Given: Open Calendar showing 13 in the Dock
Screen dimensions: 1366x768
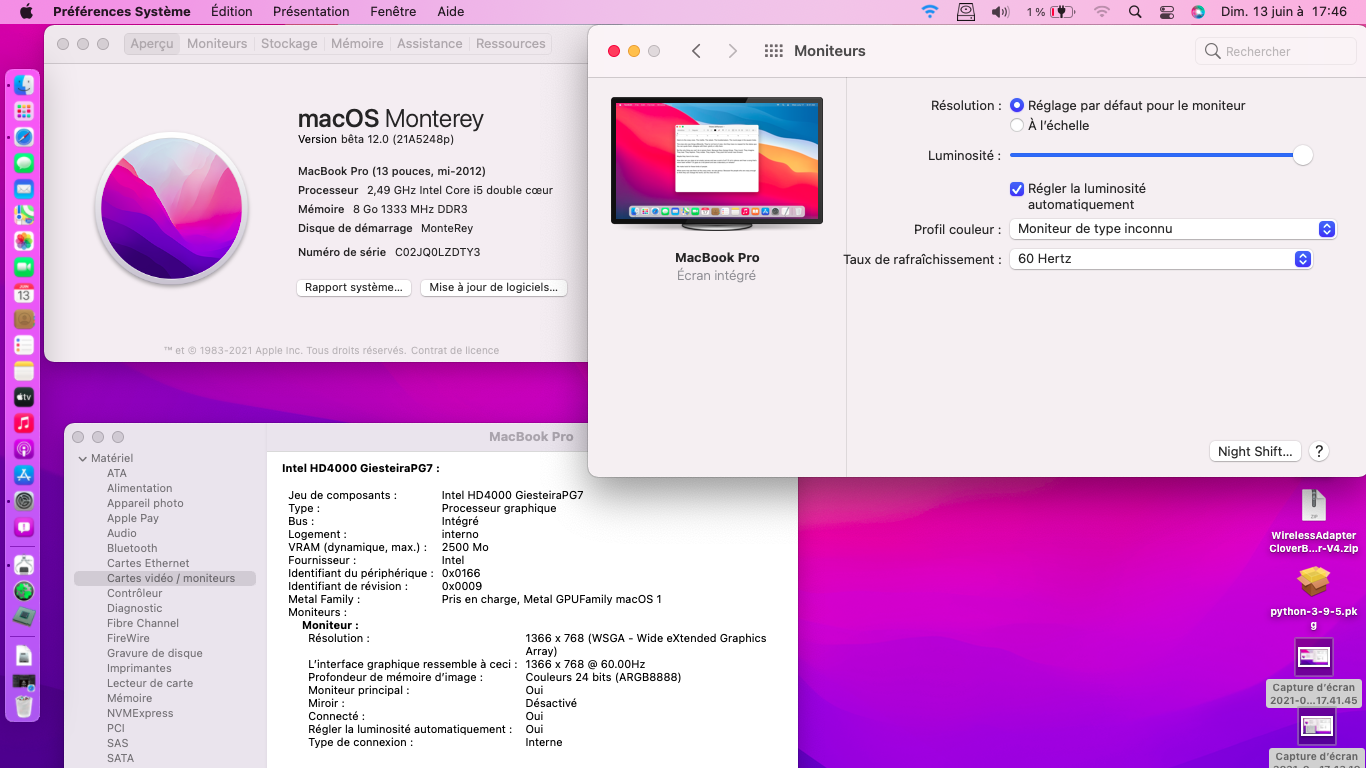Looking at the screenshot, I should [24, 293].
